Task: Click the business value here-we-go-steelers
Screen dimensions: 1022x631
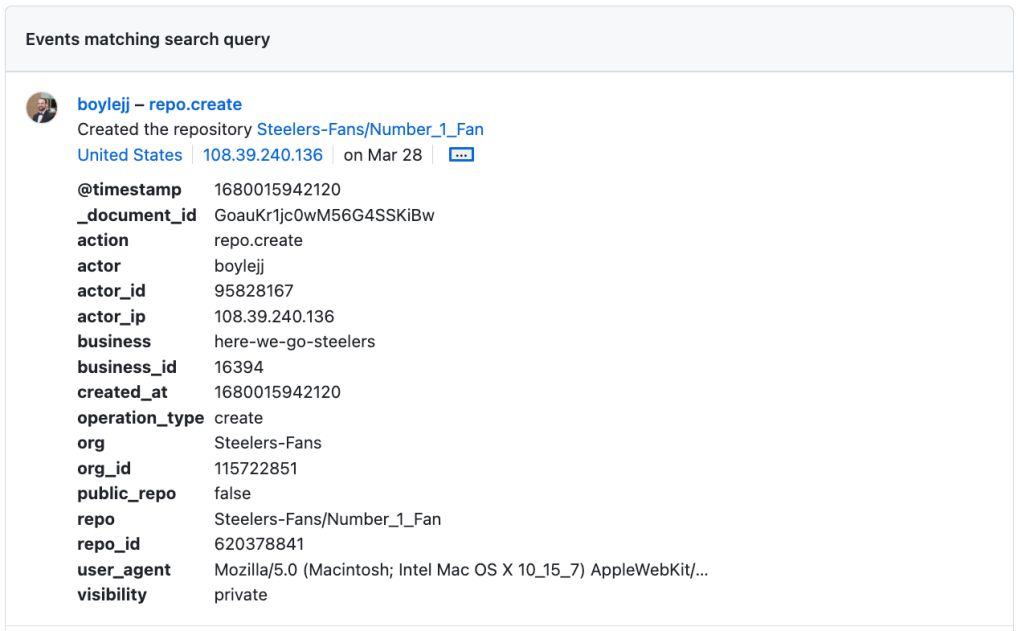Action: [292, 341]
